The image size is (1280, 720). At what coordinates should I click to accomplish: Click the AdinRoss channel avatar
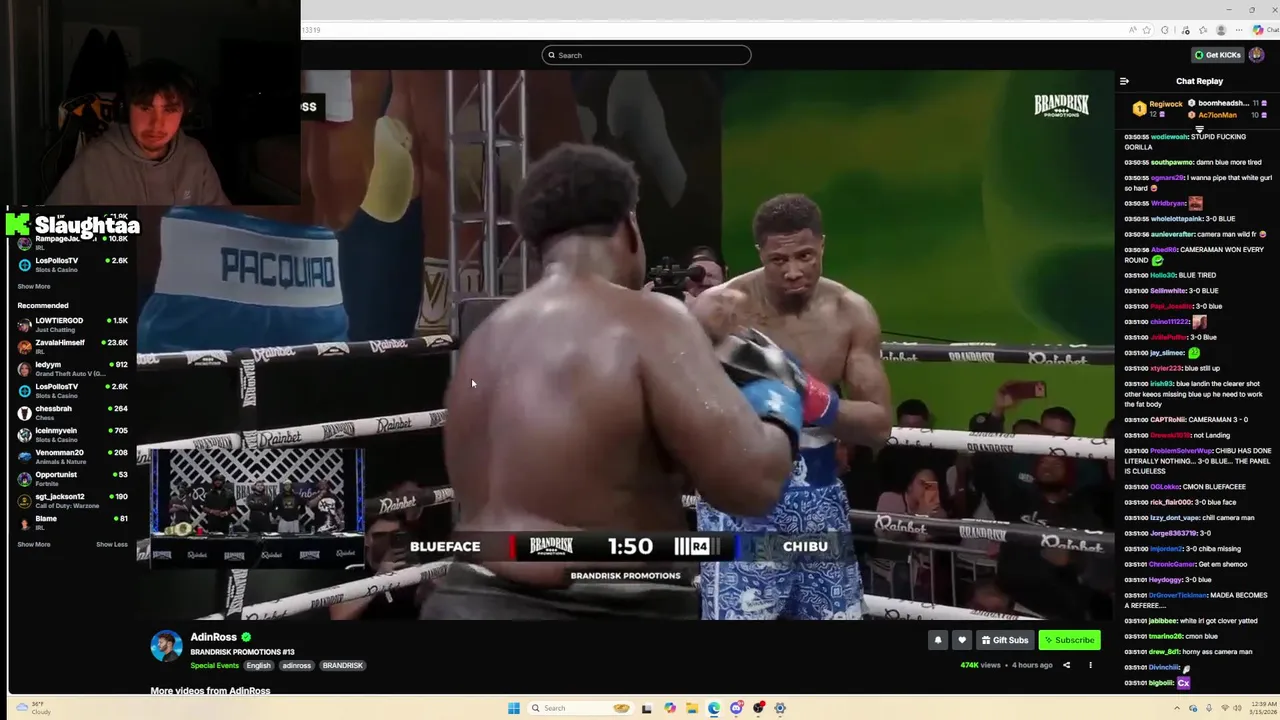[x=166, y=646]
